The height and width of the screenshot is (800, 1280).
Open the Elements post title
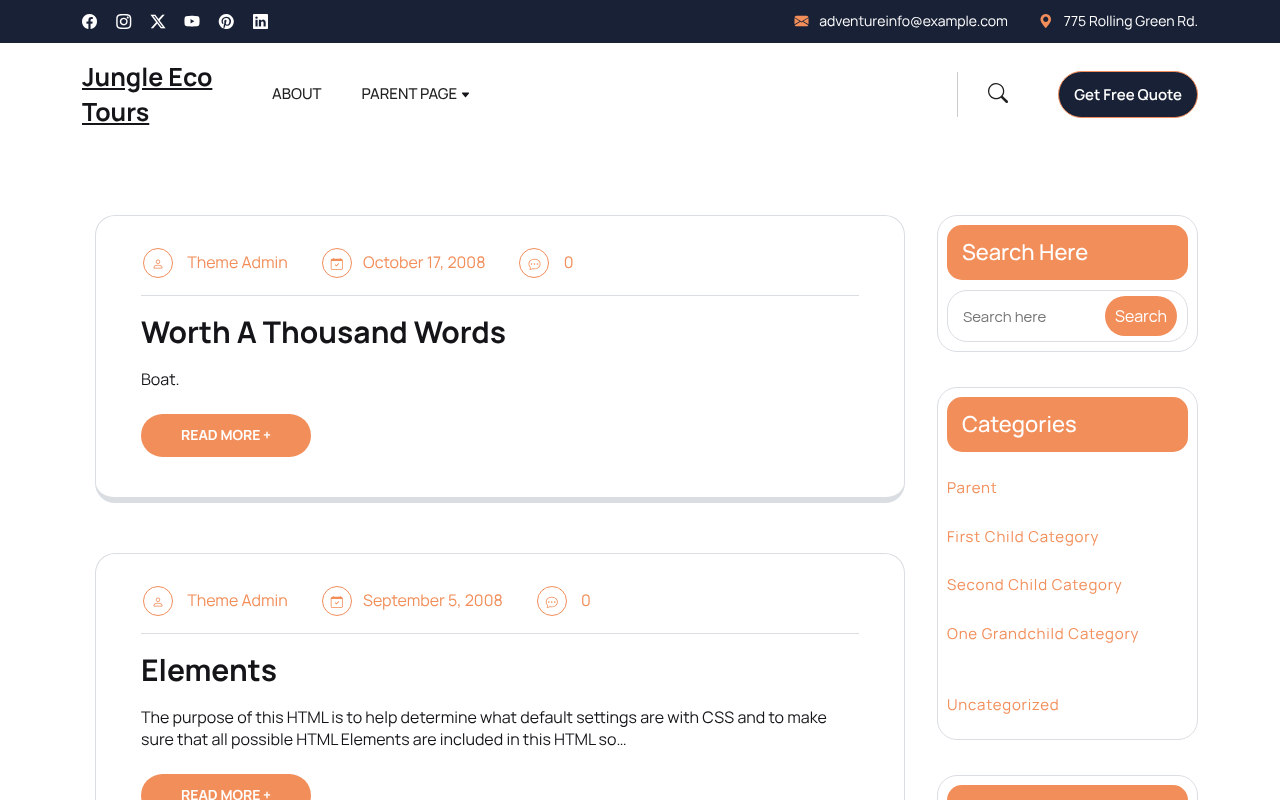coord(209,670)
